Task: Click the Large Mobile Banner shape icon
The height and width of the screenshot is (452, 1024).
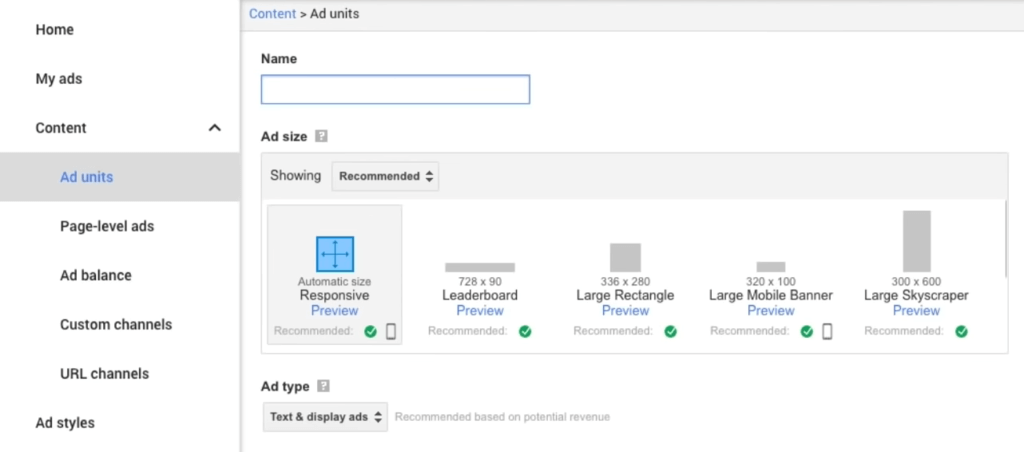Action: 771,266
